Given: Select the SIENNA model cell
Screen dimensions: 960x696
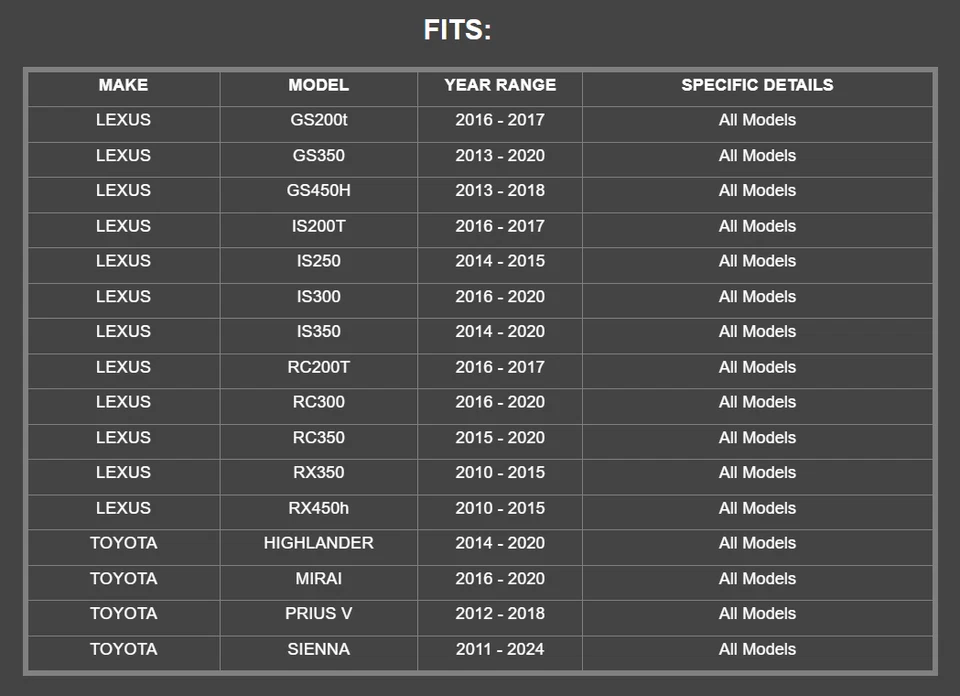Looking at the screenshot, I should (x=318, y=649).
